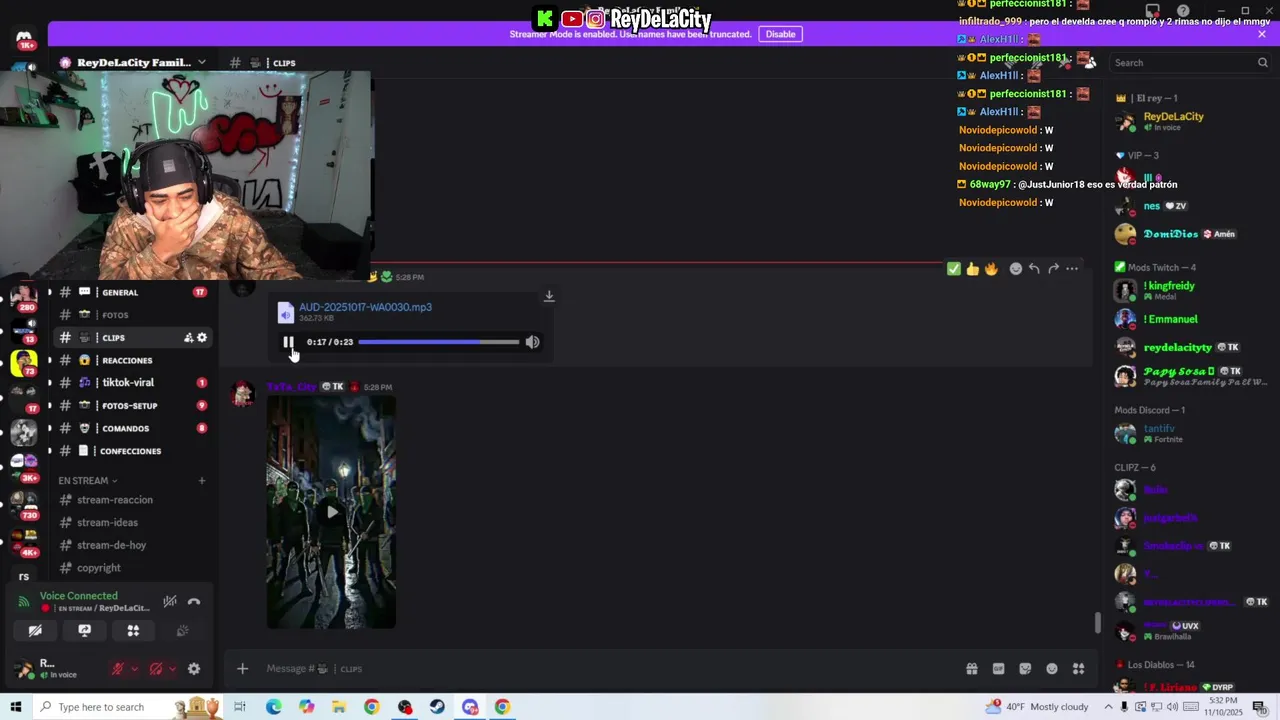Disable Streamer Mode in the banner
1280x720 pixels.
coord(780,34)
